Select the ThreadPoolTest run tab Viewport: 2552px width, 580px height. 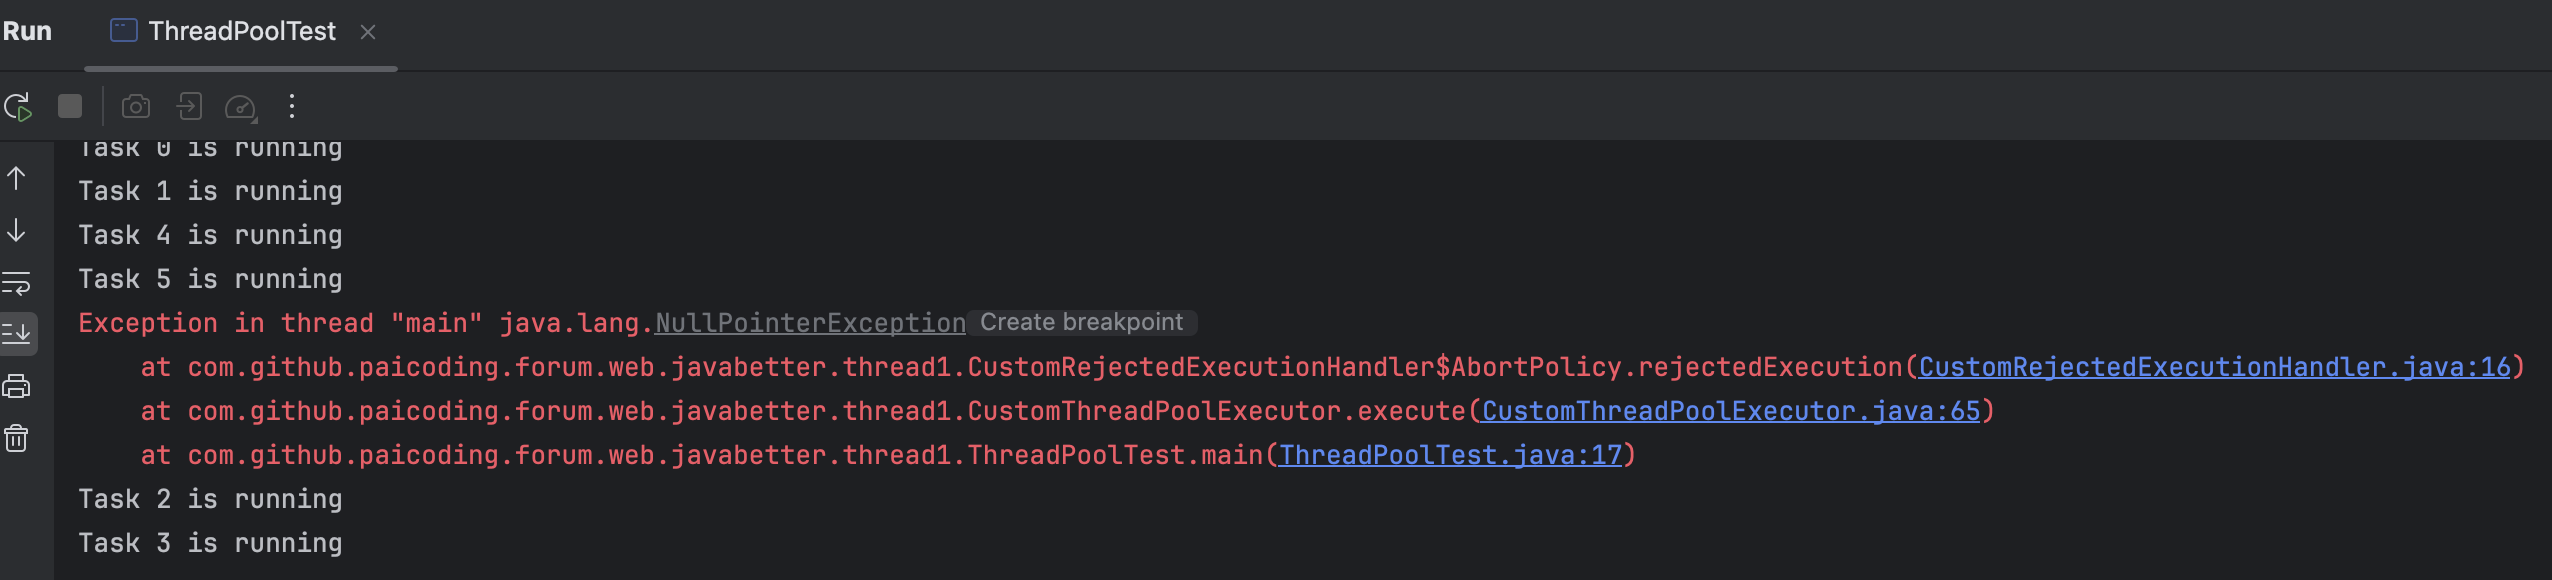tap(241, 32)
